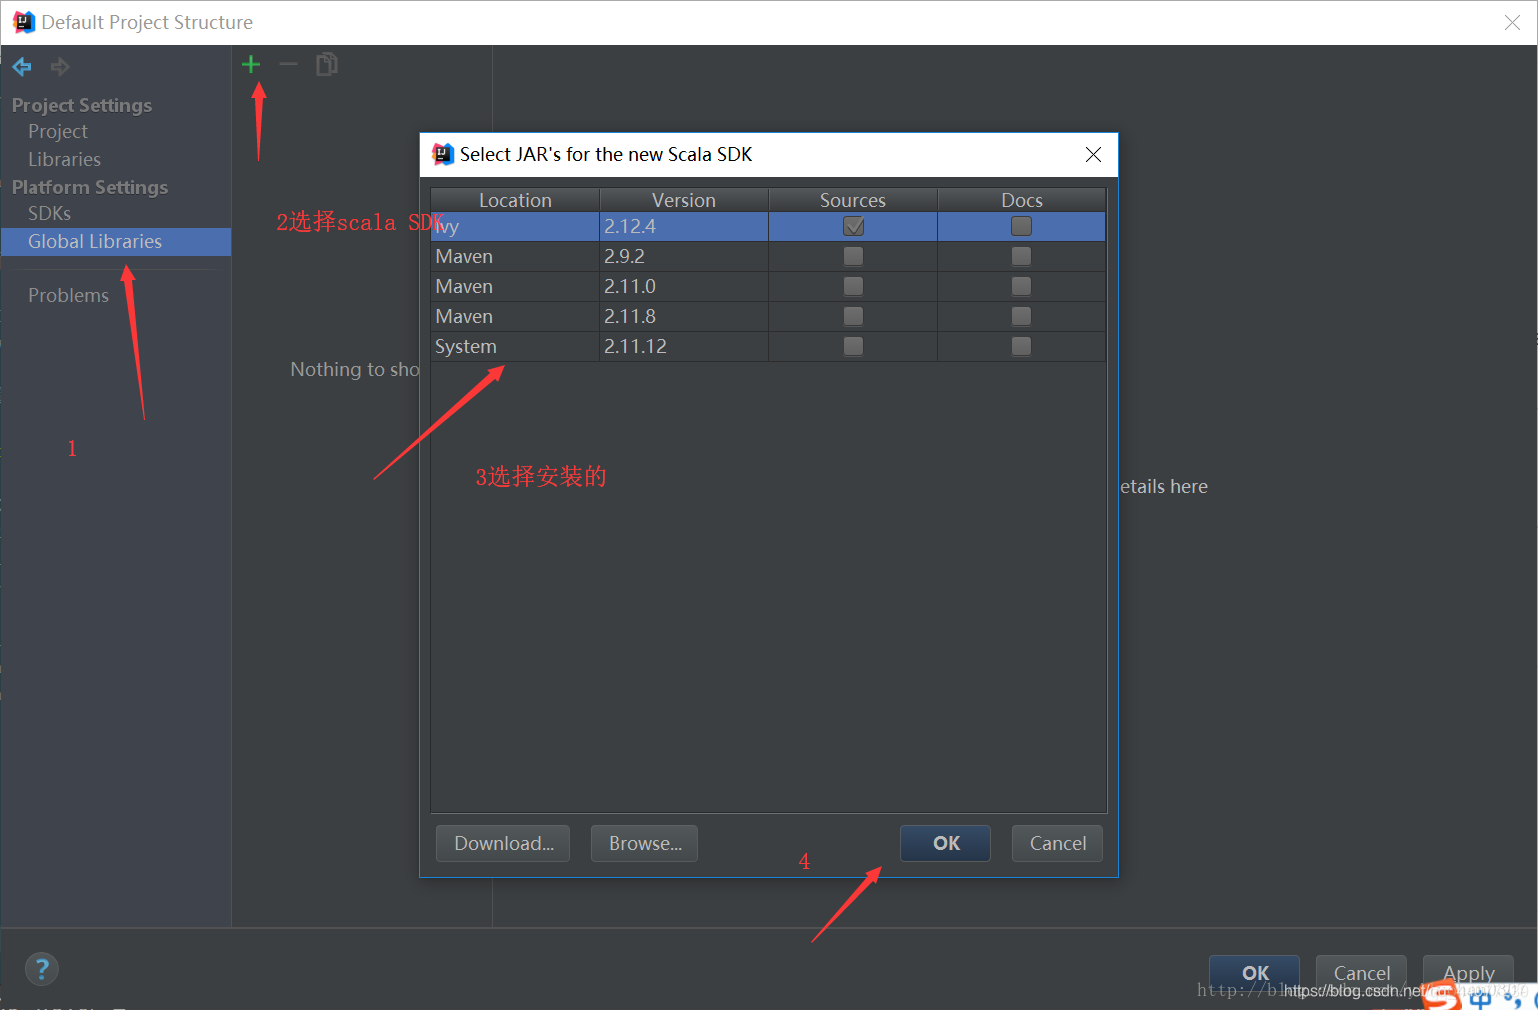Click the Download... button
The width and height of the screenshot is (1538, 1010).
tap(503, 843)
